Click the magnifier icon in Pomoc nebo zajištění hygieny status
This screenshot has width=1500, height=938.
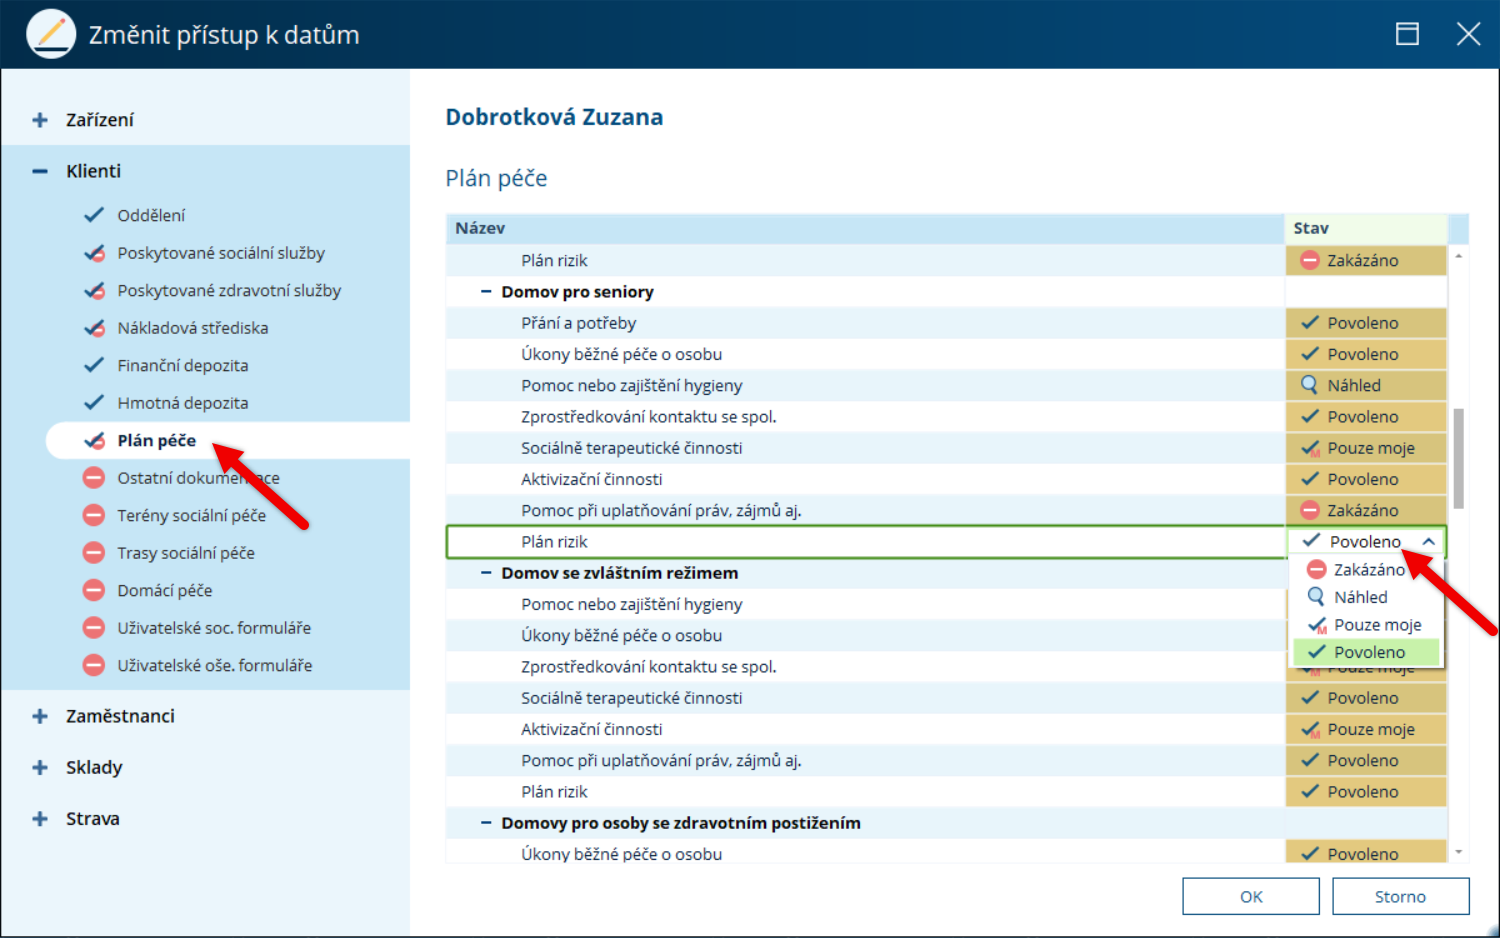(1309, 385)
